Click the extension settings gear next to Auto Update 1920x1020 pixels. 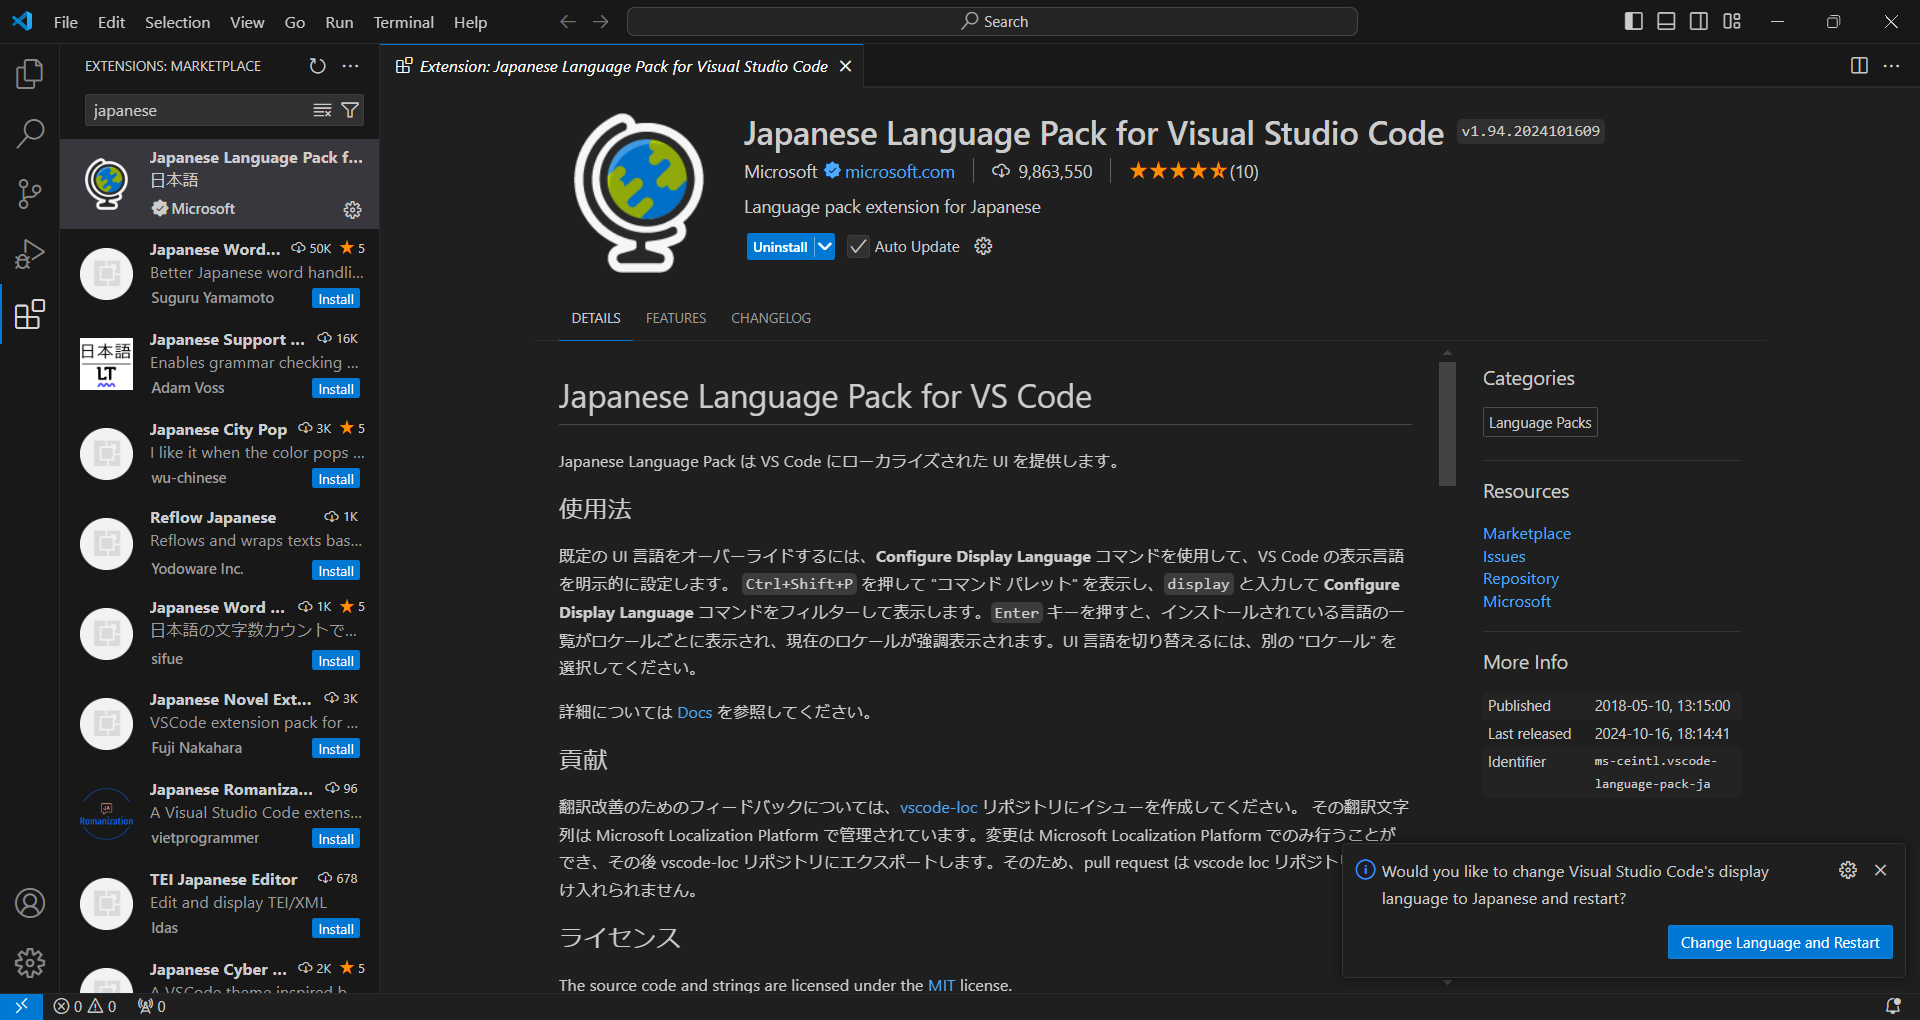pos(983,246)
